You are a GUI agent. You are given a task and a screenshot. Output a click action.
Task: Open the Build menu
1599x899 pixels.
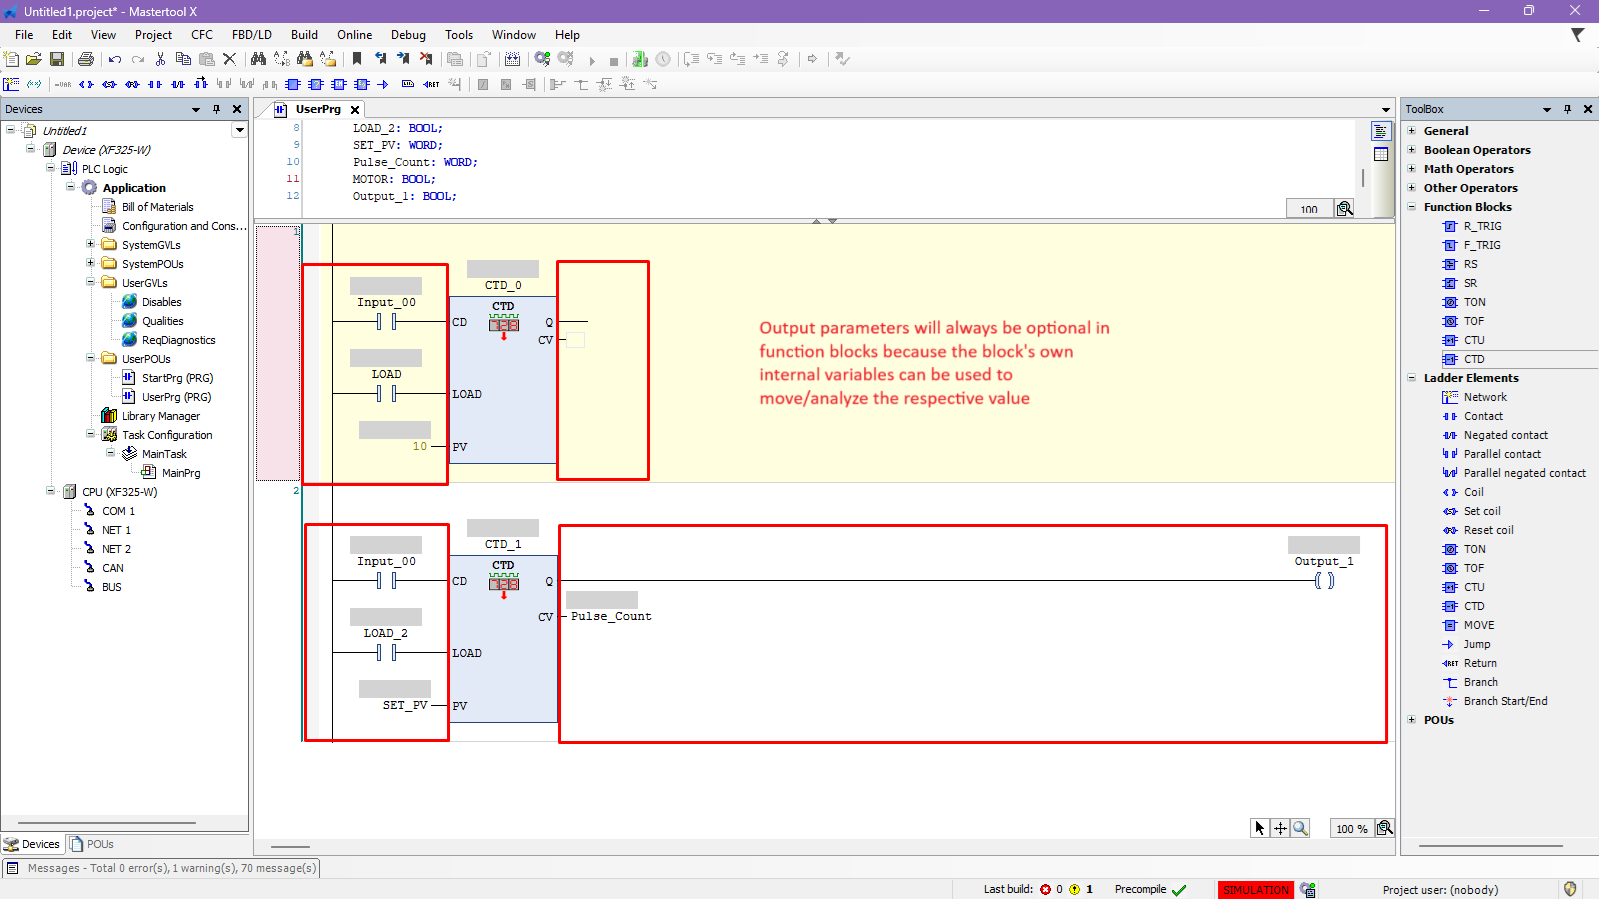304,35
